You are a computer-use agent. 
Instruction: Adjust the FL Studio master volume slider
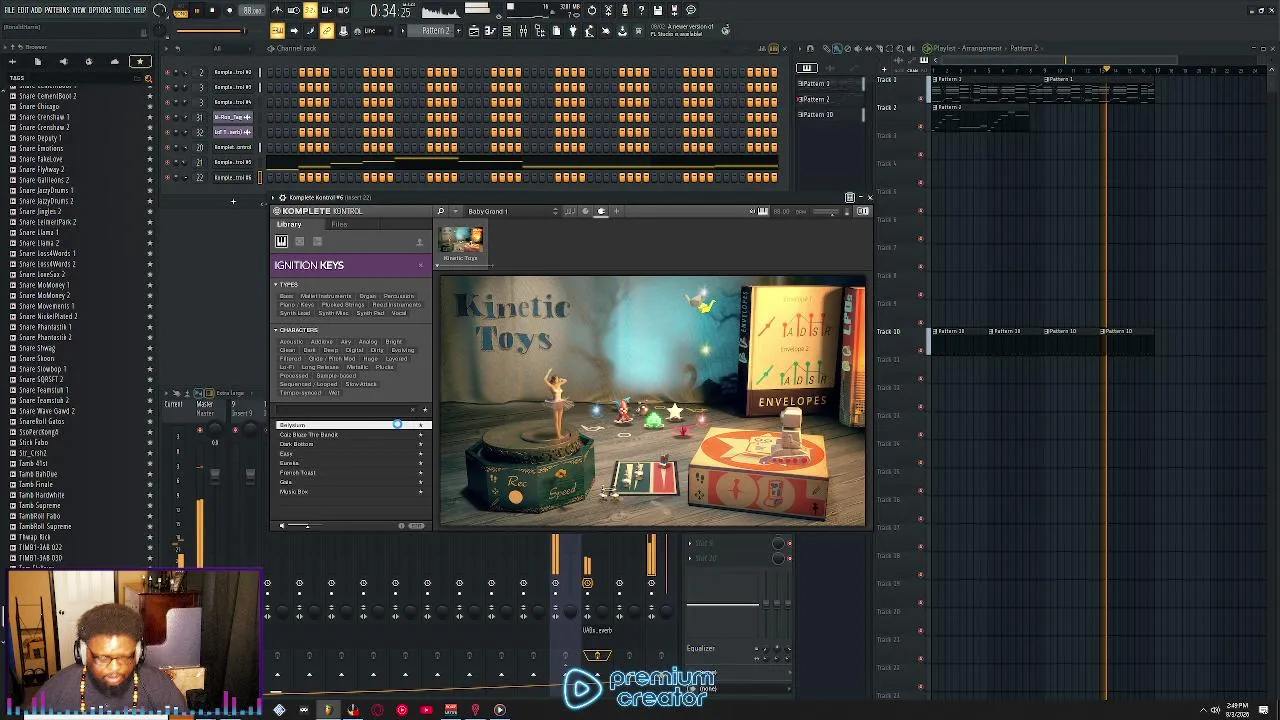coord(212,31)
